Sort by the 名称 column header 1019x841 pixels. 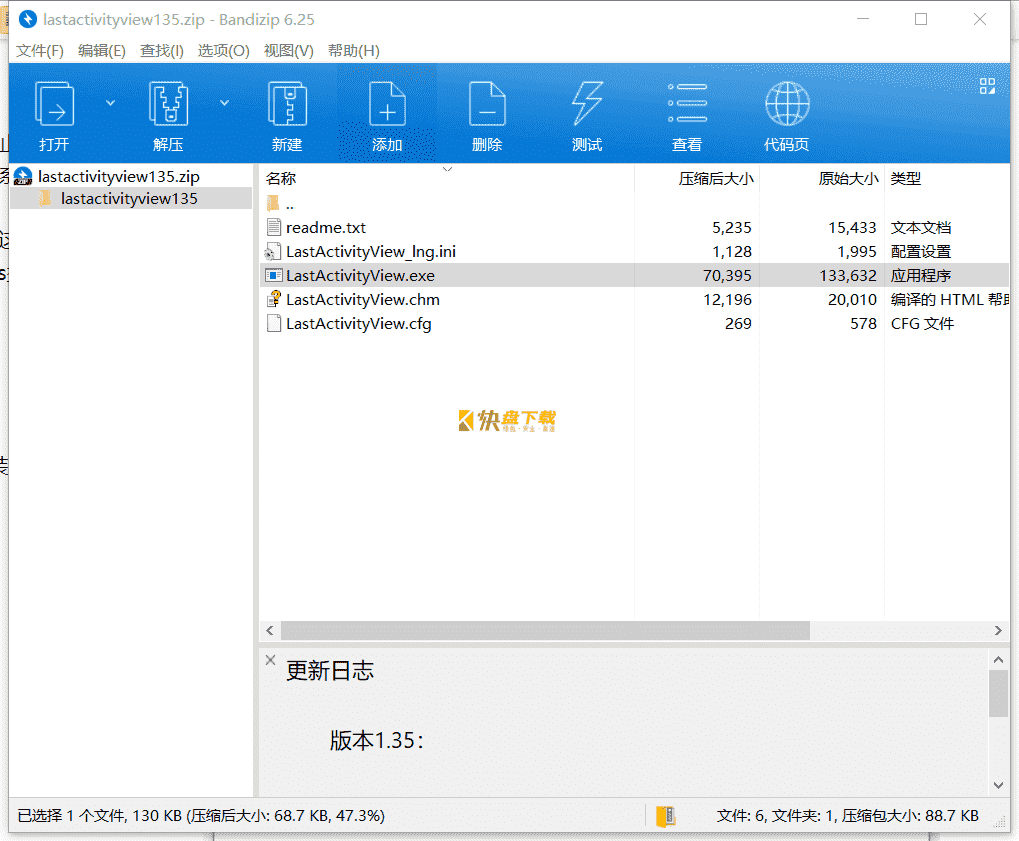pyautogui.click(x=281, y=178)
